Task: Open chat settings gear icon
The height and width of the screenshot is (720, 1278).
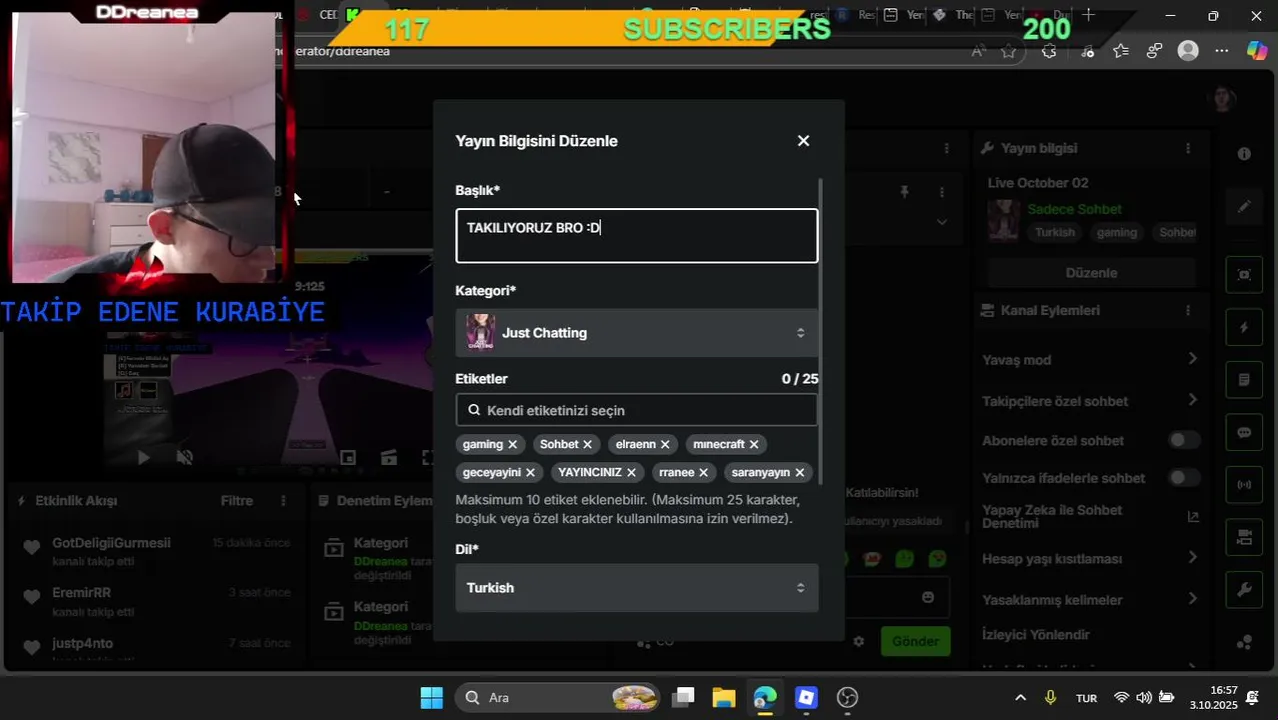Action: point(858,641)
